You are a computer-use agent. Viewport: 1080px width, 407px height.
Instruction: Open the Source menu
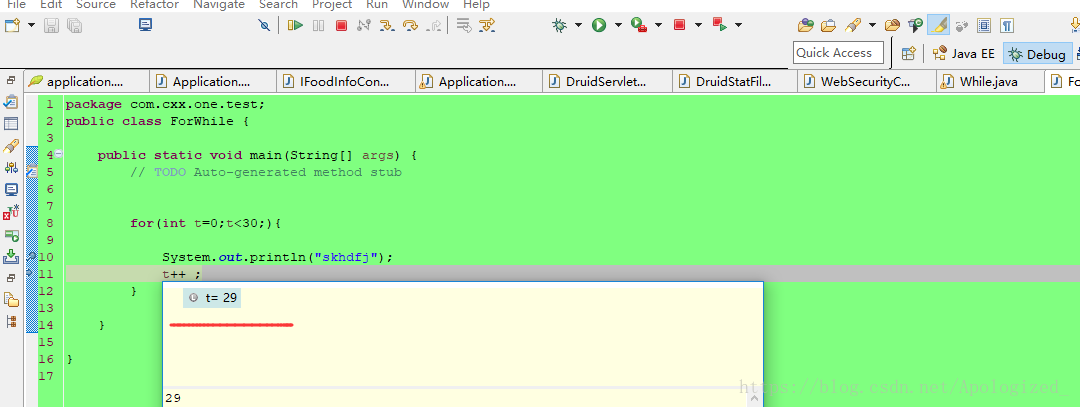point(95,4)
